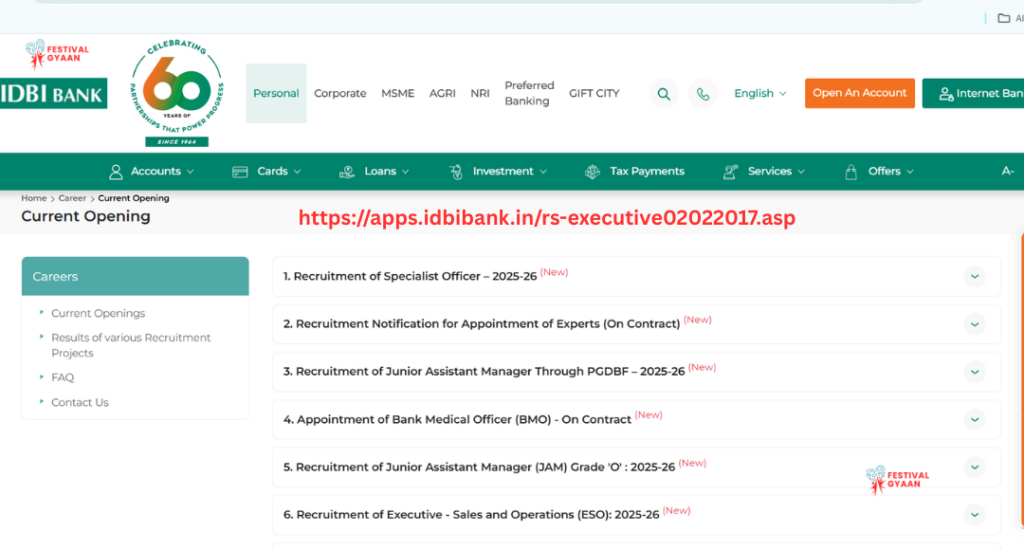
Task: Select the NRI tab
Action: coord(479,93)
